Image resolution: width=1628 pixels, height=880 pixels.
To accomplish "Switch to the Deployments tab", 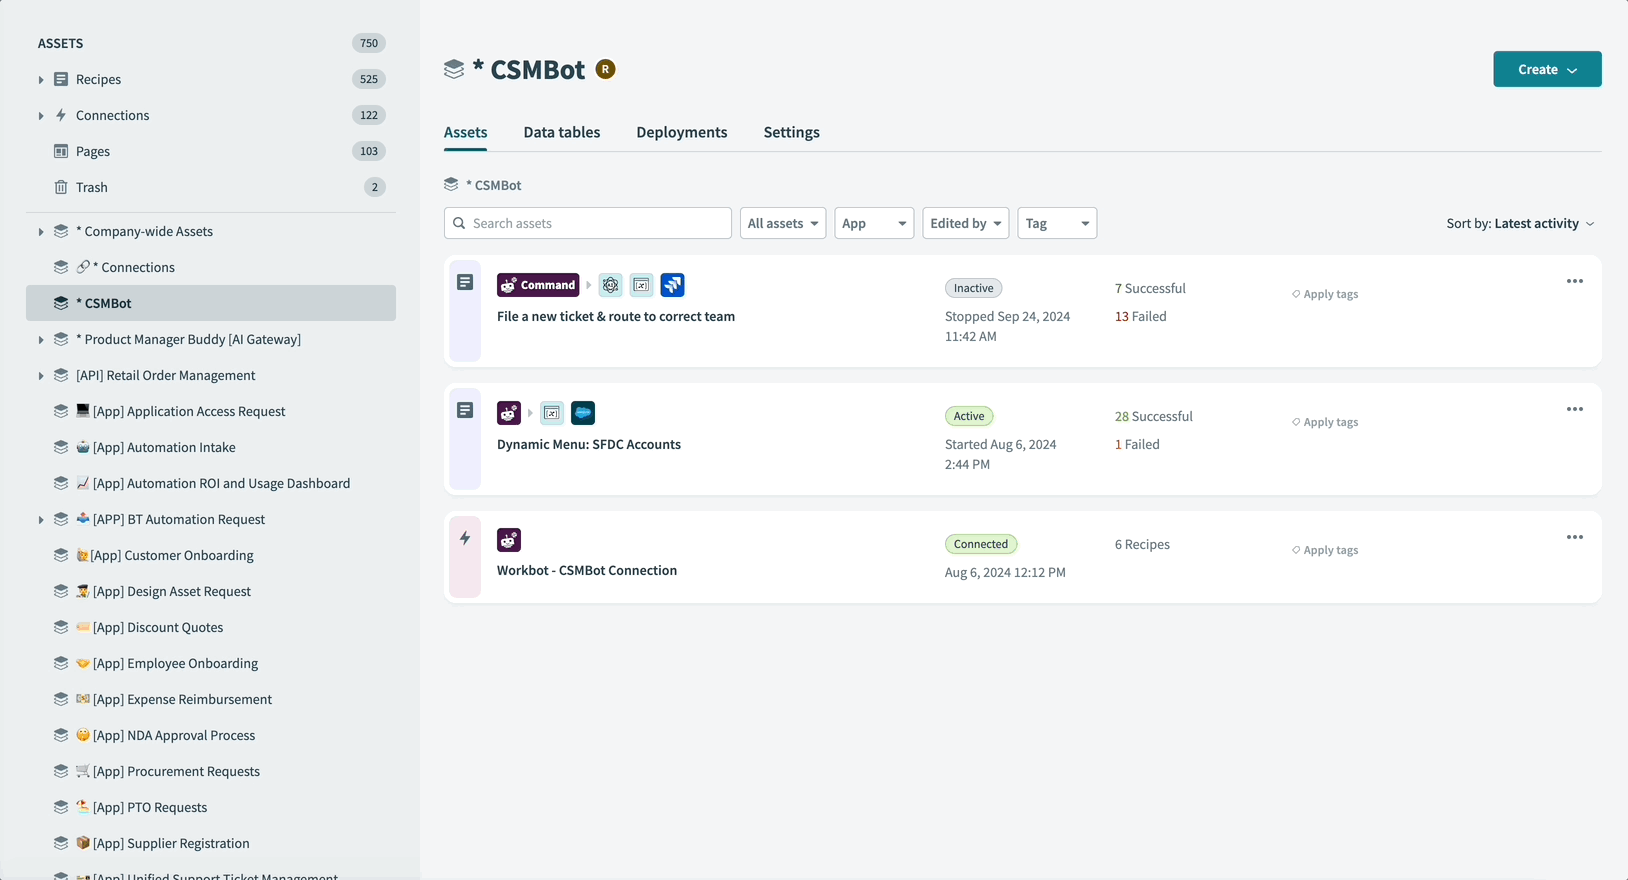I will 682,132.
